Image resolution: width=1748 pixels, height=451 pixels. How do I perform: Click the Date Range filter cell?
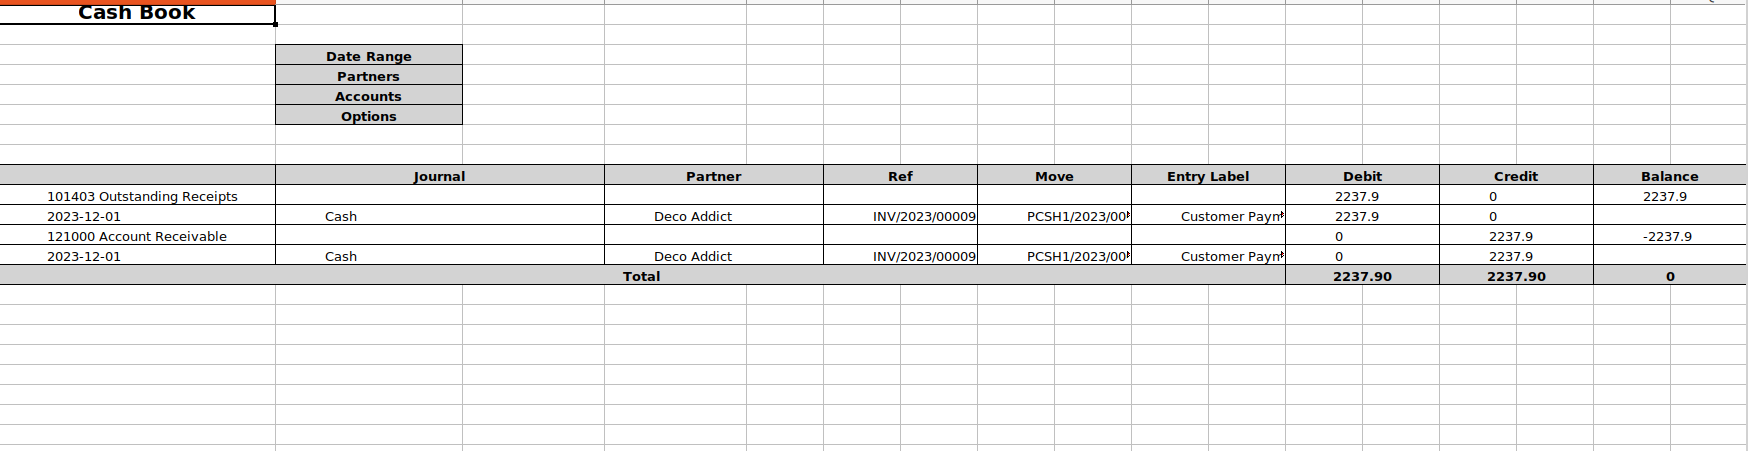click(368, 56)
